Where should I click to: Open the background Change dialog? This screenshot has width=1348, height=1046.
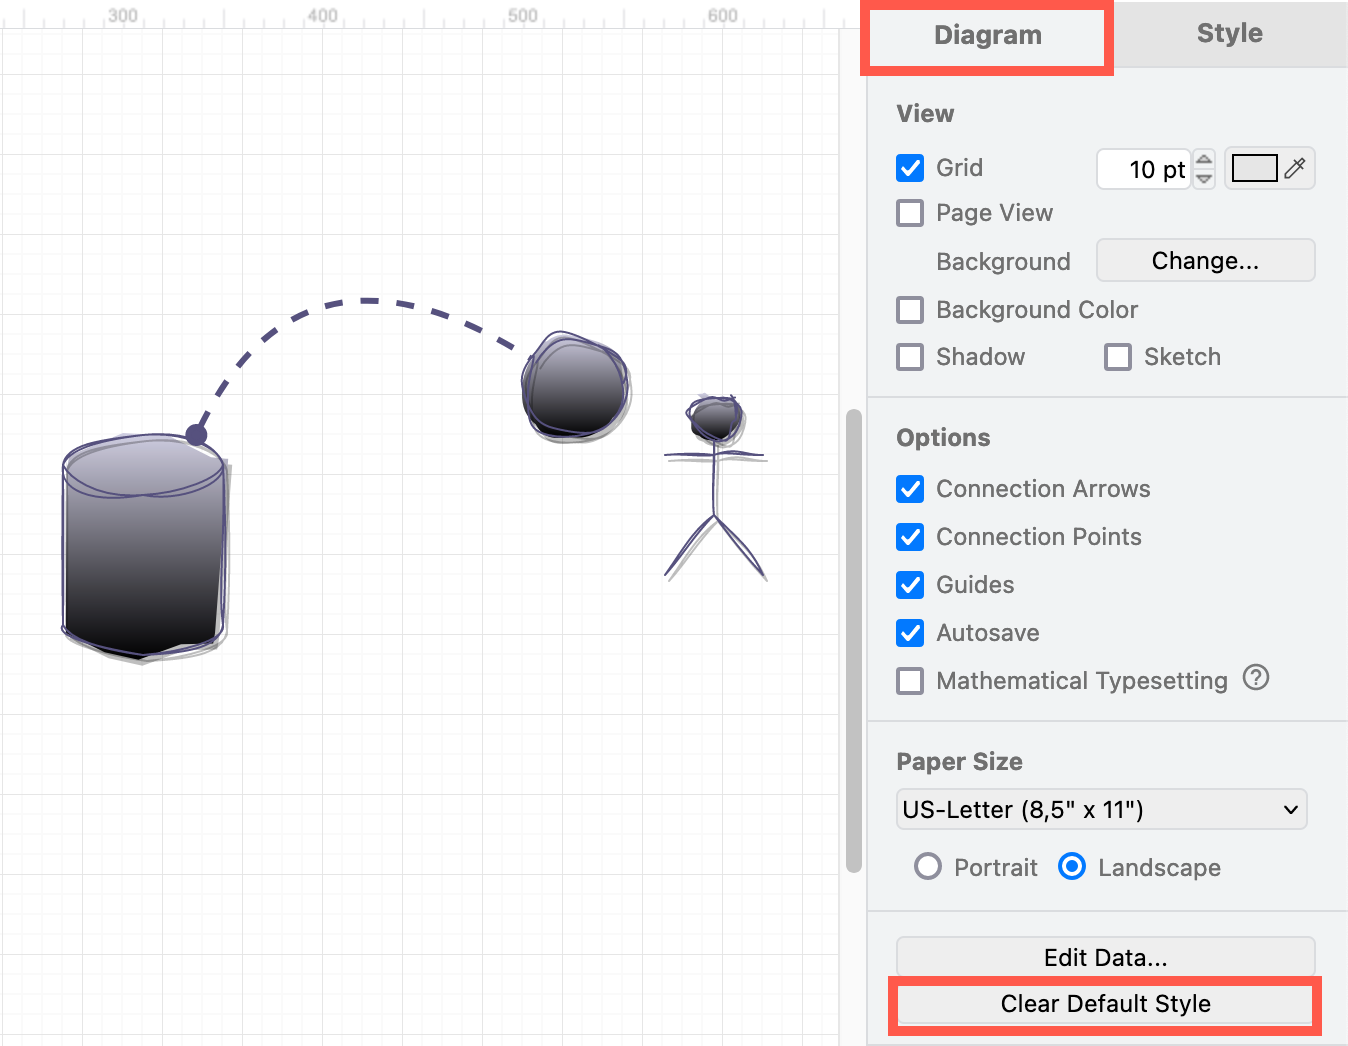point(1204,260)
